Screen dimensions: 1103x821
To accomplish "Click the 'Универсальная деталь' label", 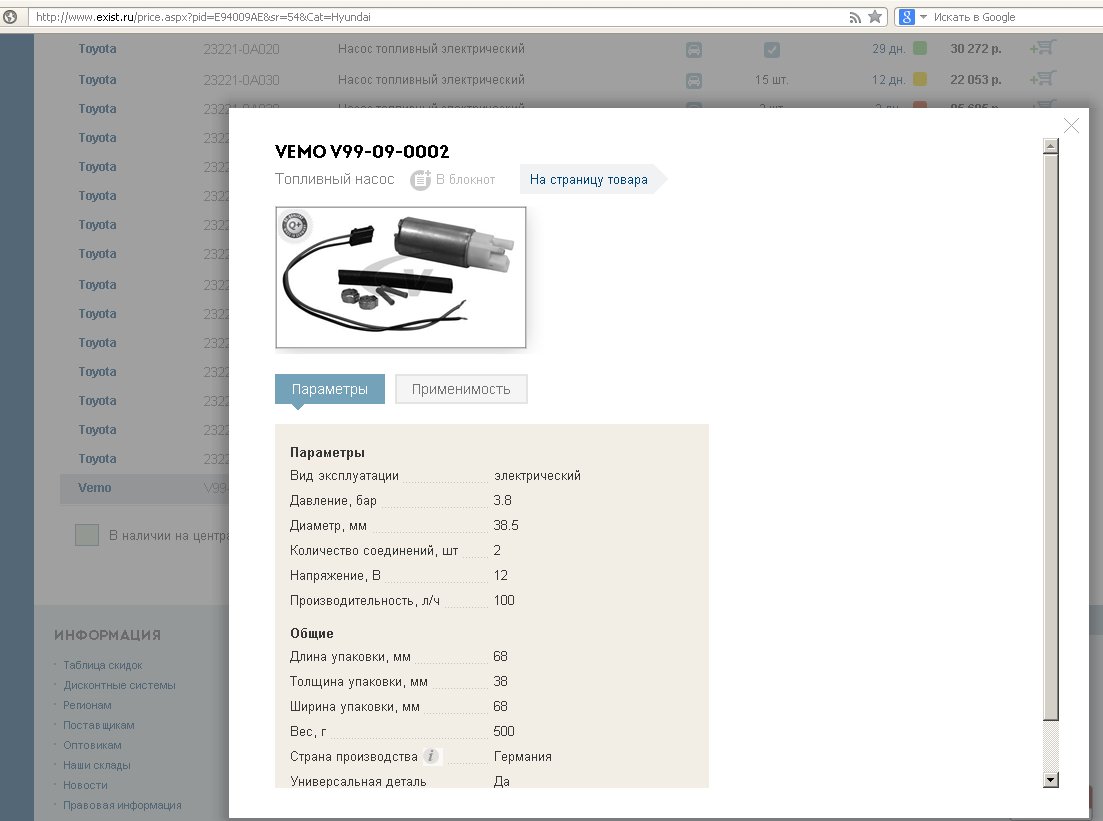I will pyautogui.click(x=358, y=782).
